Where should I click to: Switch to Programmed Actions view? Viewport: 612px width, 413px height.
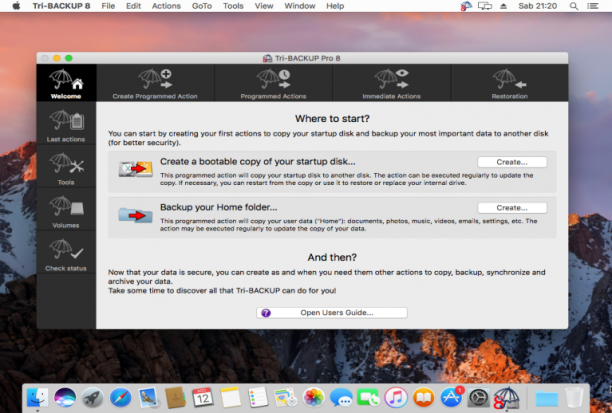[273, 83]
